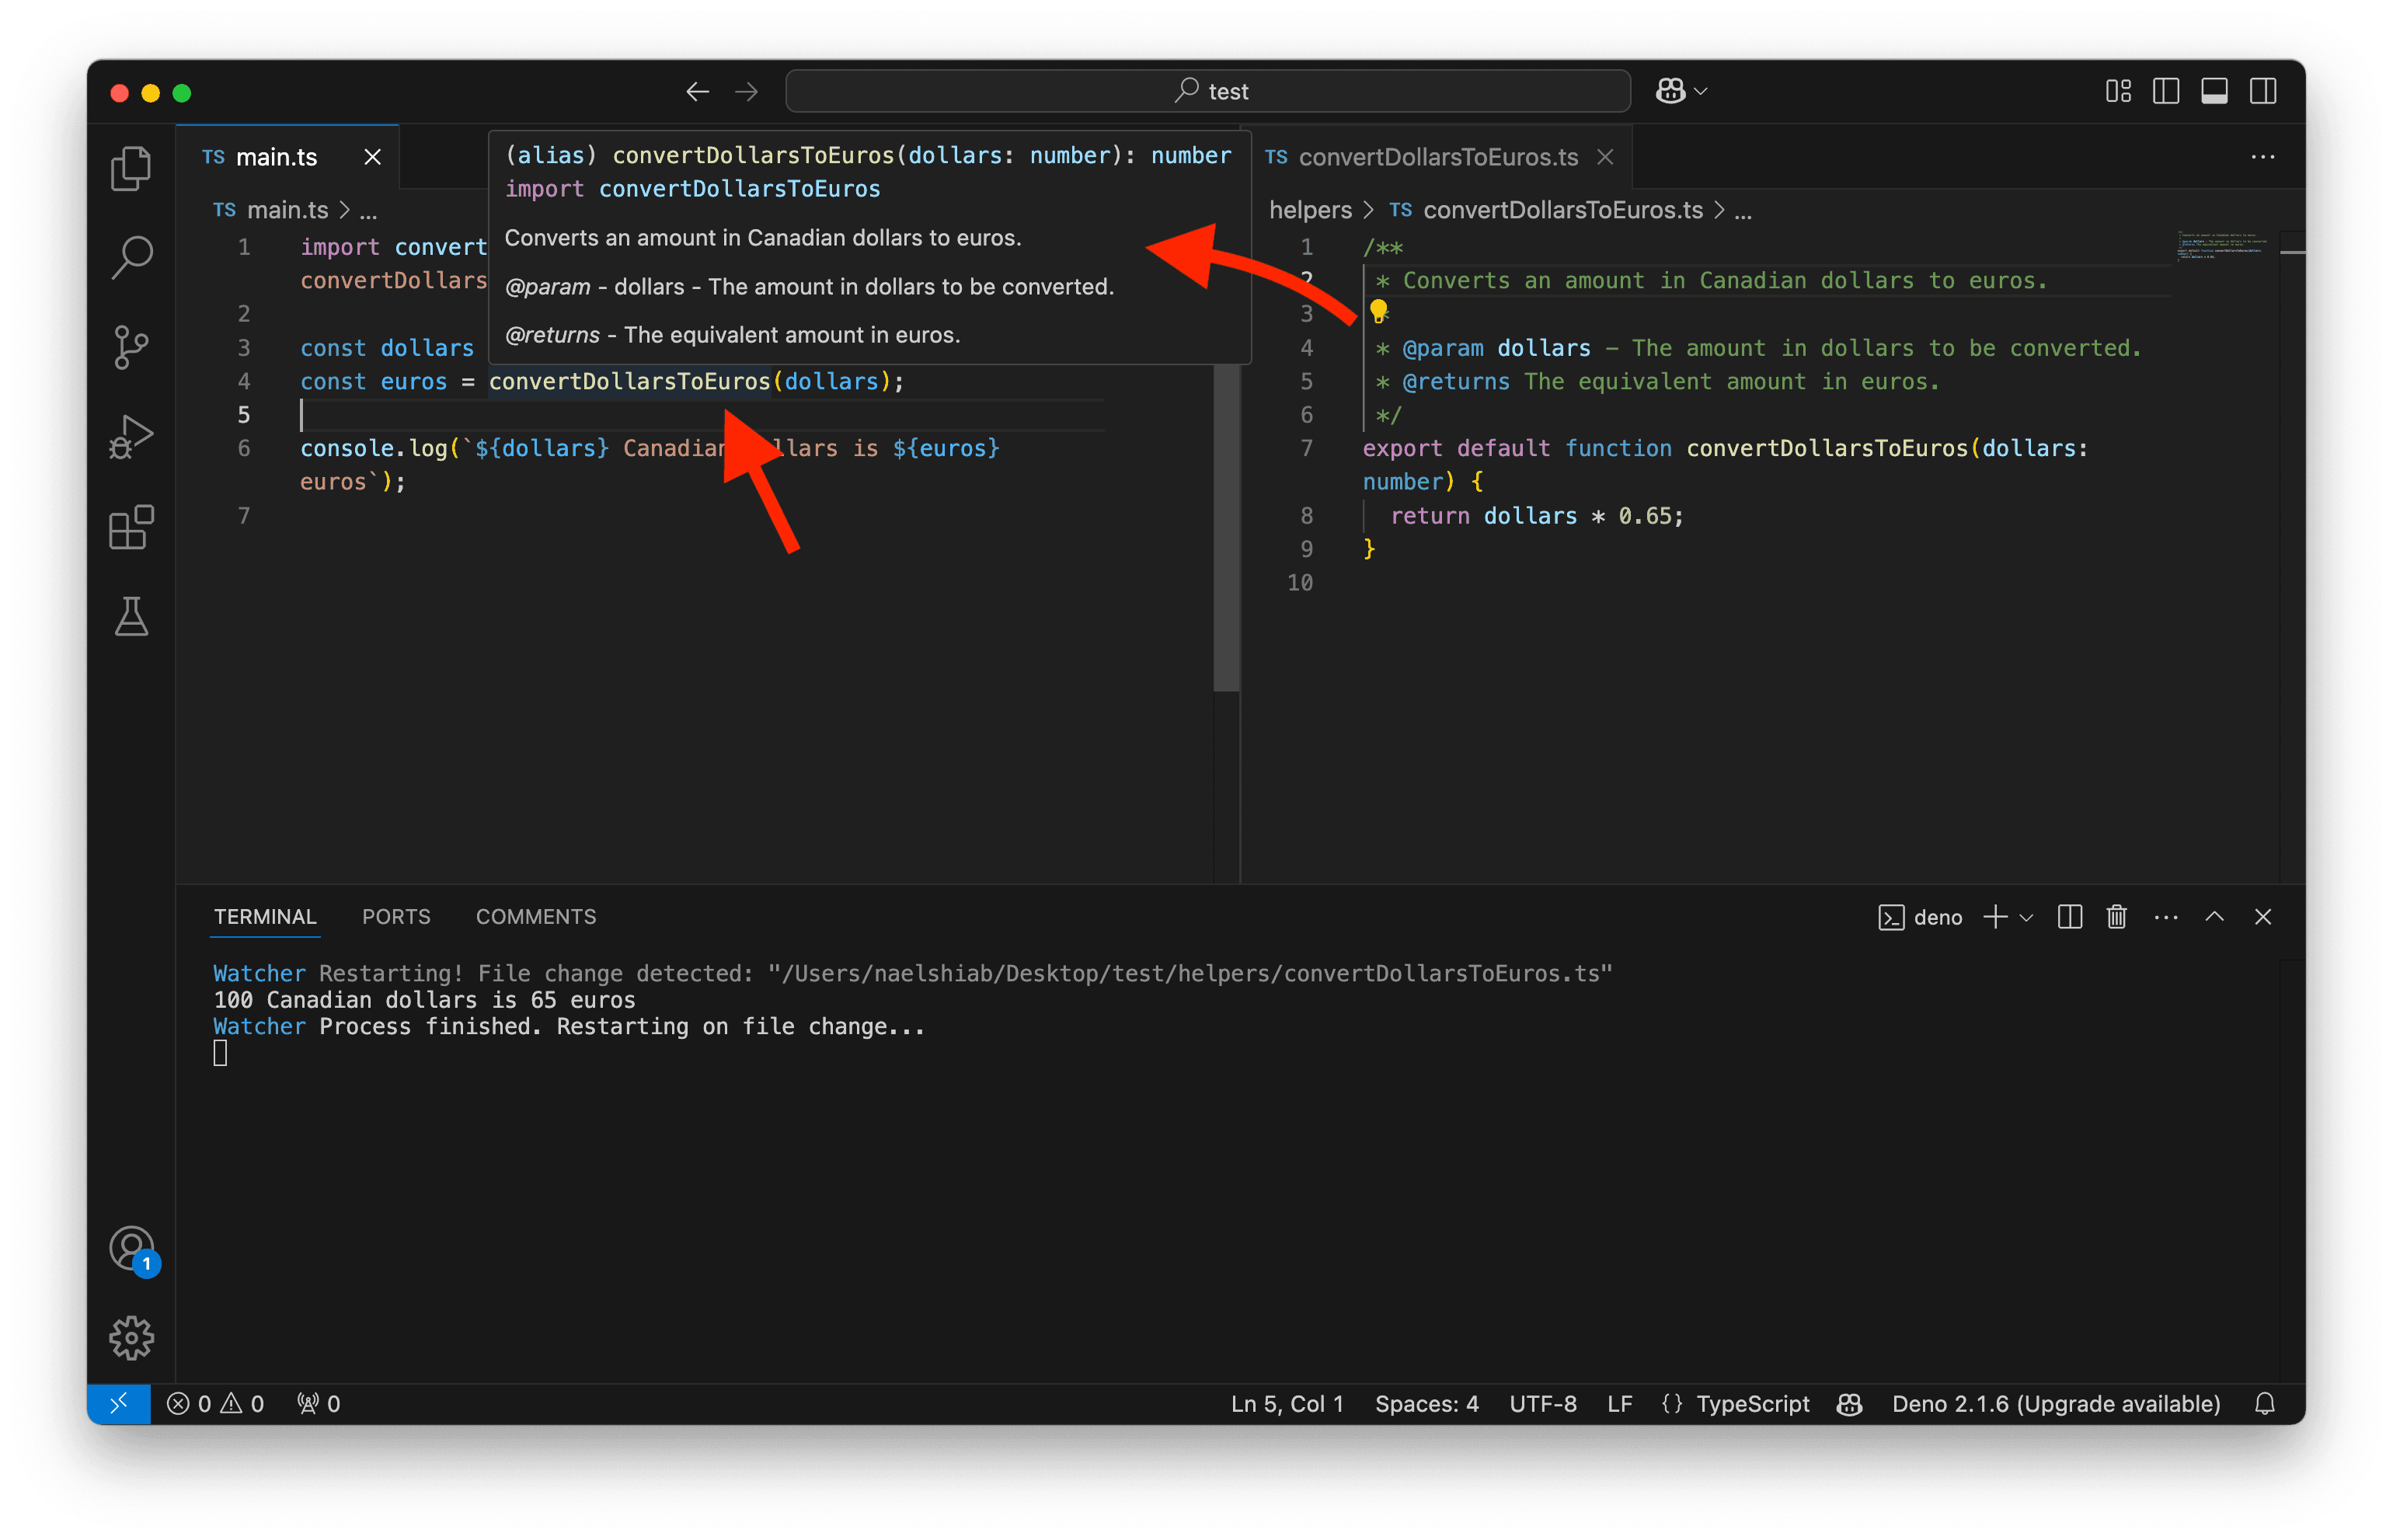Click convertDollarsToEuros call on line 4
The image size is (2393, 1540).
point(630,381)
